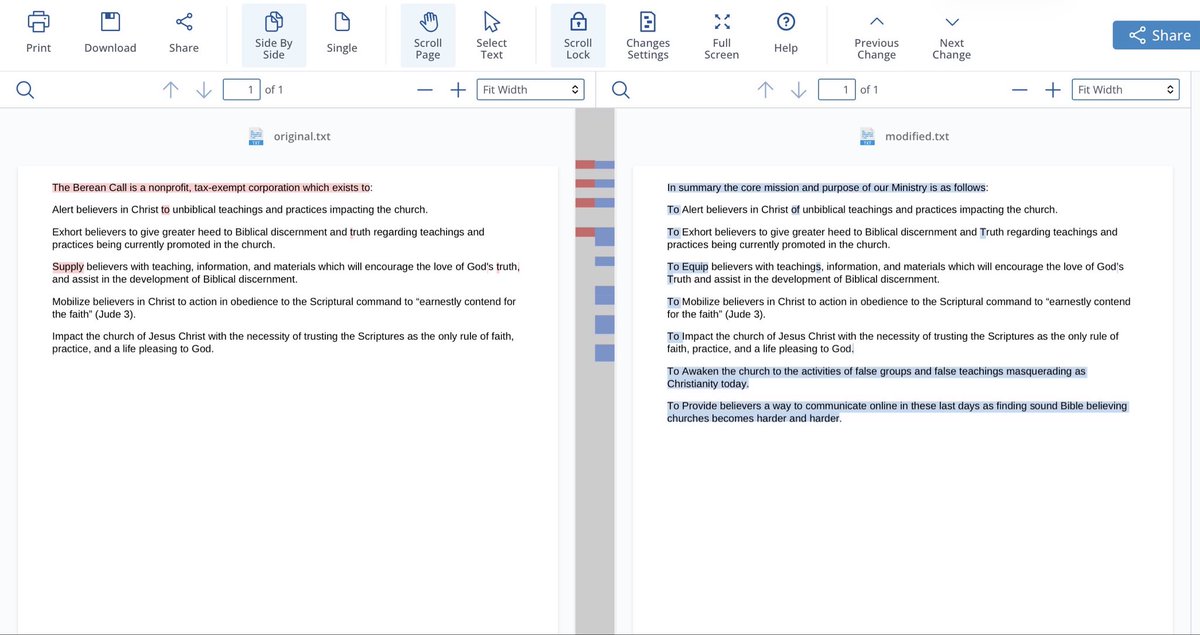
Task: Click the page number field in modified pane
Action: [x=836, y=90]
